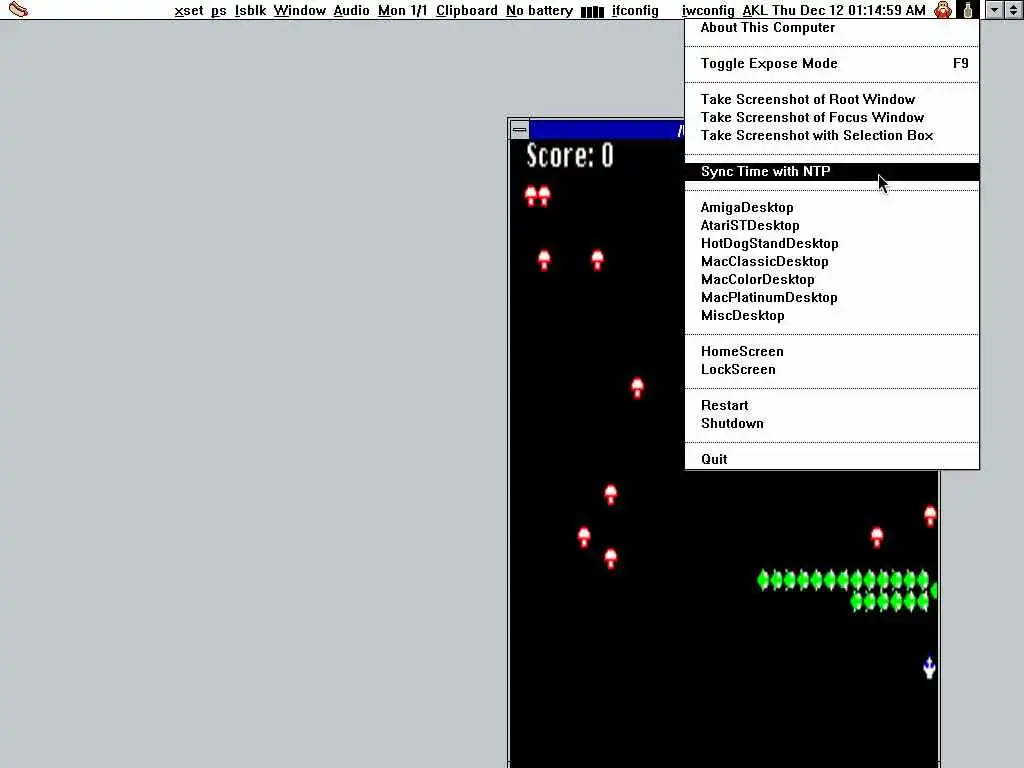Choose Restart from the menu
The width and height of the screenshot is (1024, 768).
point(832,406)
